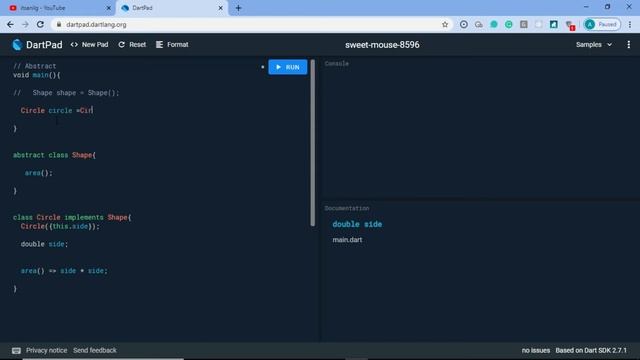Click the extension icon with red badge
Viewport: 640px width, 360px height.
click(x=570, y=25)
